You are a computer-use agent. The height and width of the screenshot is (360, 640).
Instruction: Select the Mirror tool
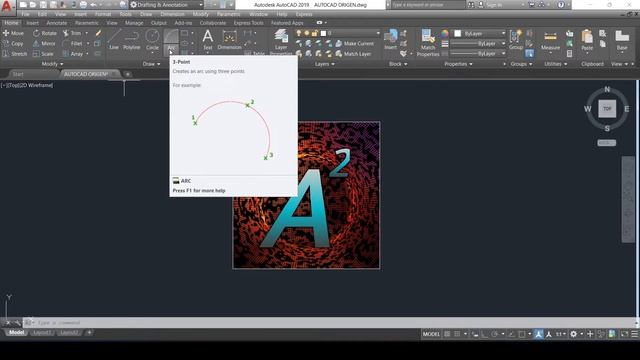44,43
